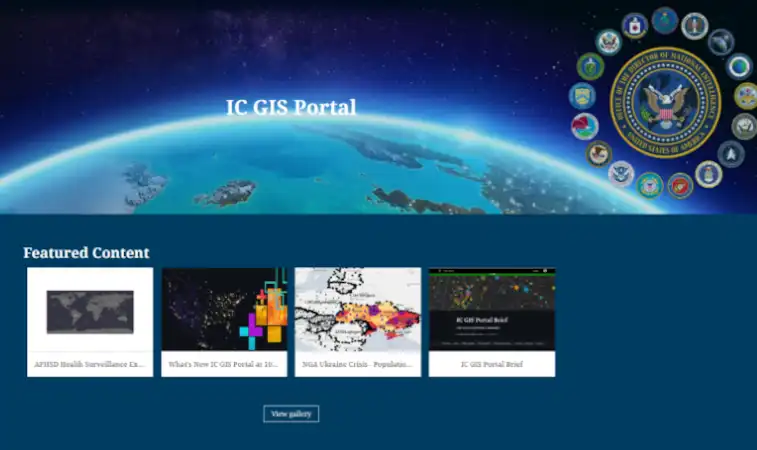This screenshot has height=450, width=757.
Task: Select the Air Force seal
Action: point(709,174)
